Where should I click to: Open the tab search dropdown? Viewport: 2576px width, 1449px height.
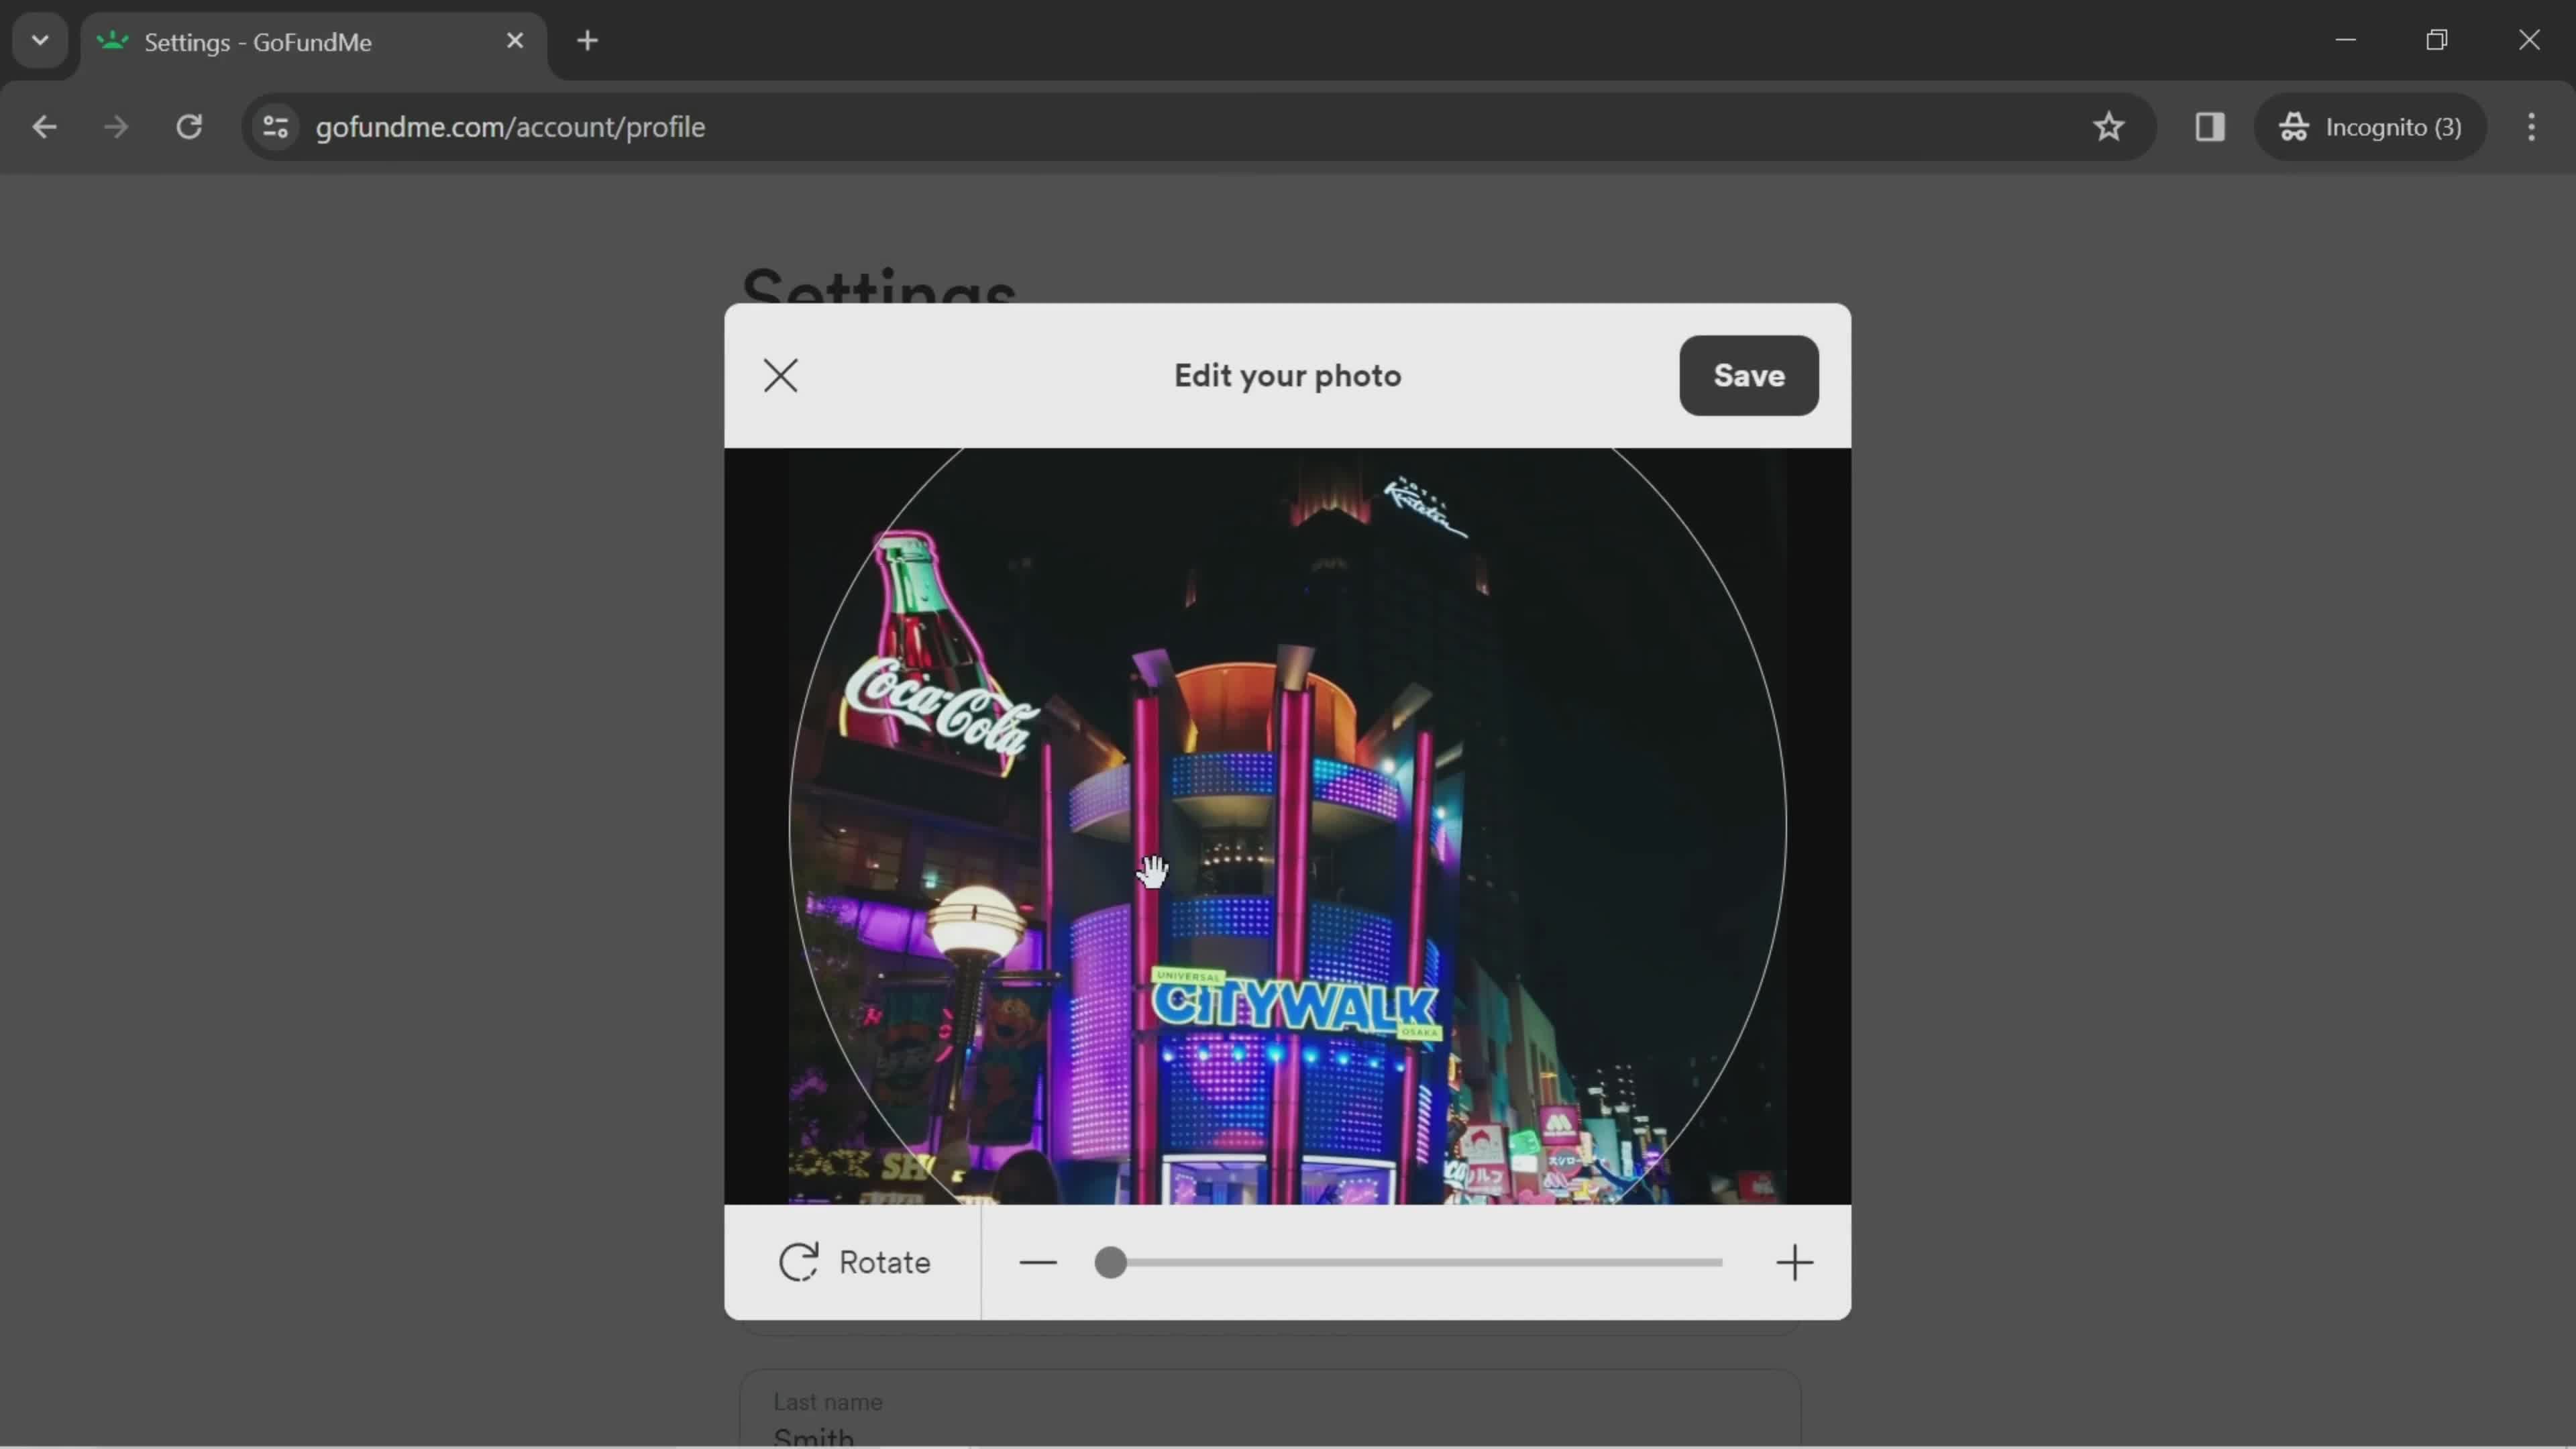(40, 41)
